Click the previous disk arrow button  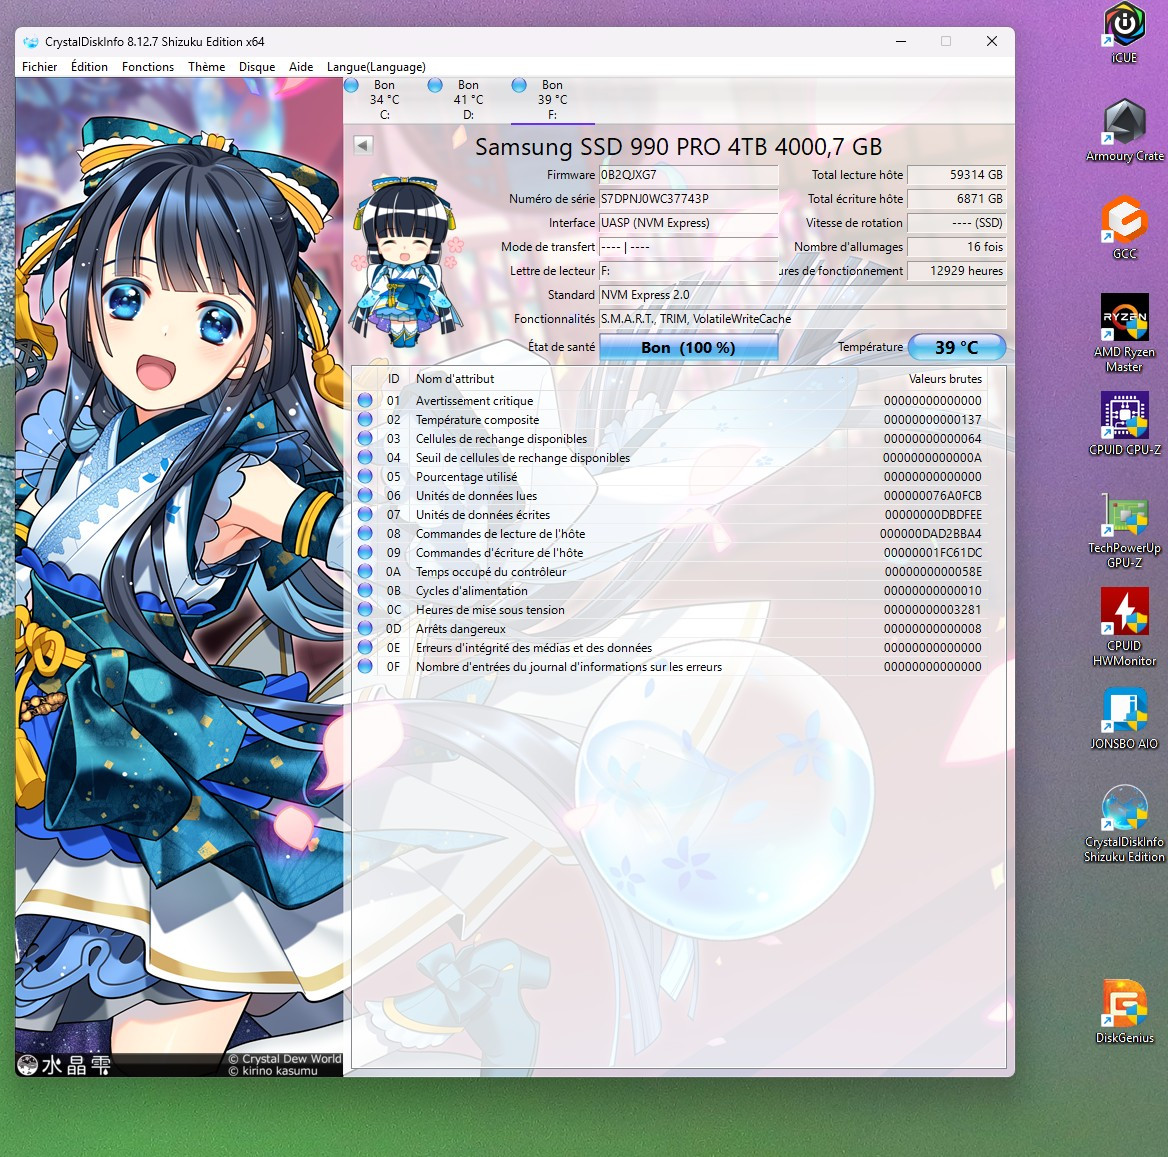363,145
